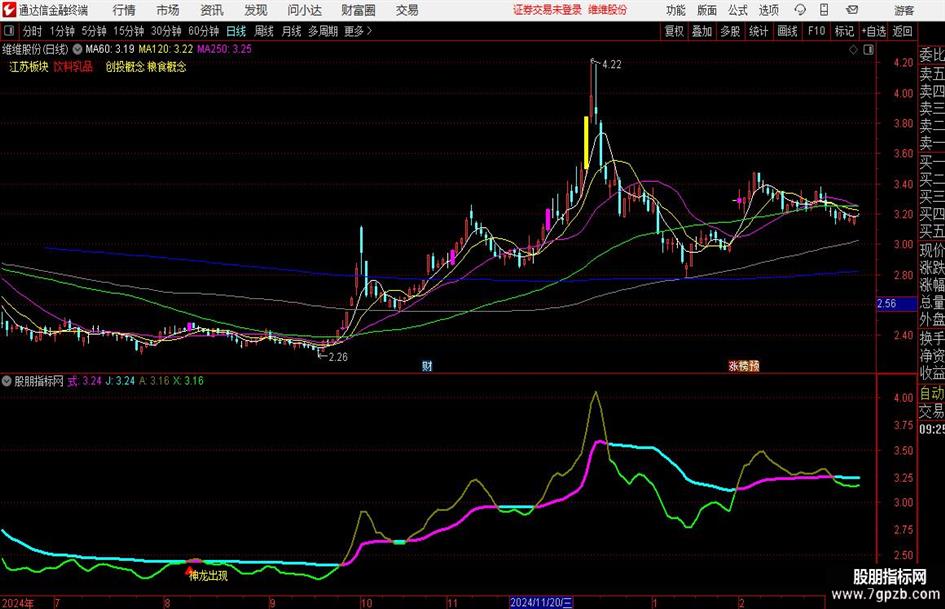The width and height of the screenshot is (945, 609).
Task: Click the 标记 mark button
Action: click(844, 31)
